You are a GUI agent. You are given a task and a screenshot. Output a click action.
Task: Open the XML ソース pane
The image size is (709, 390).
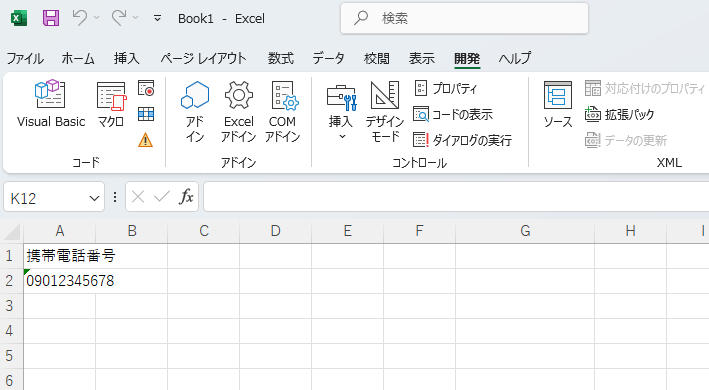[558, 104]
